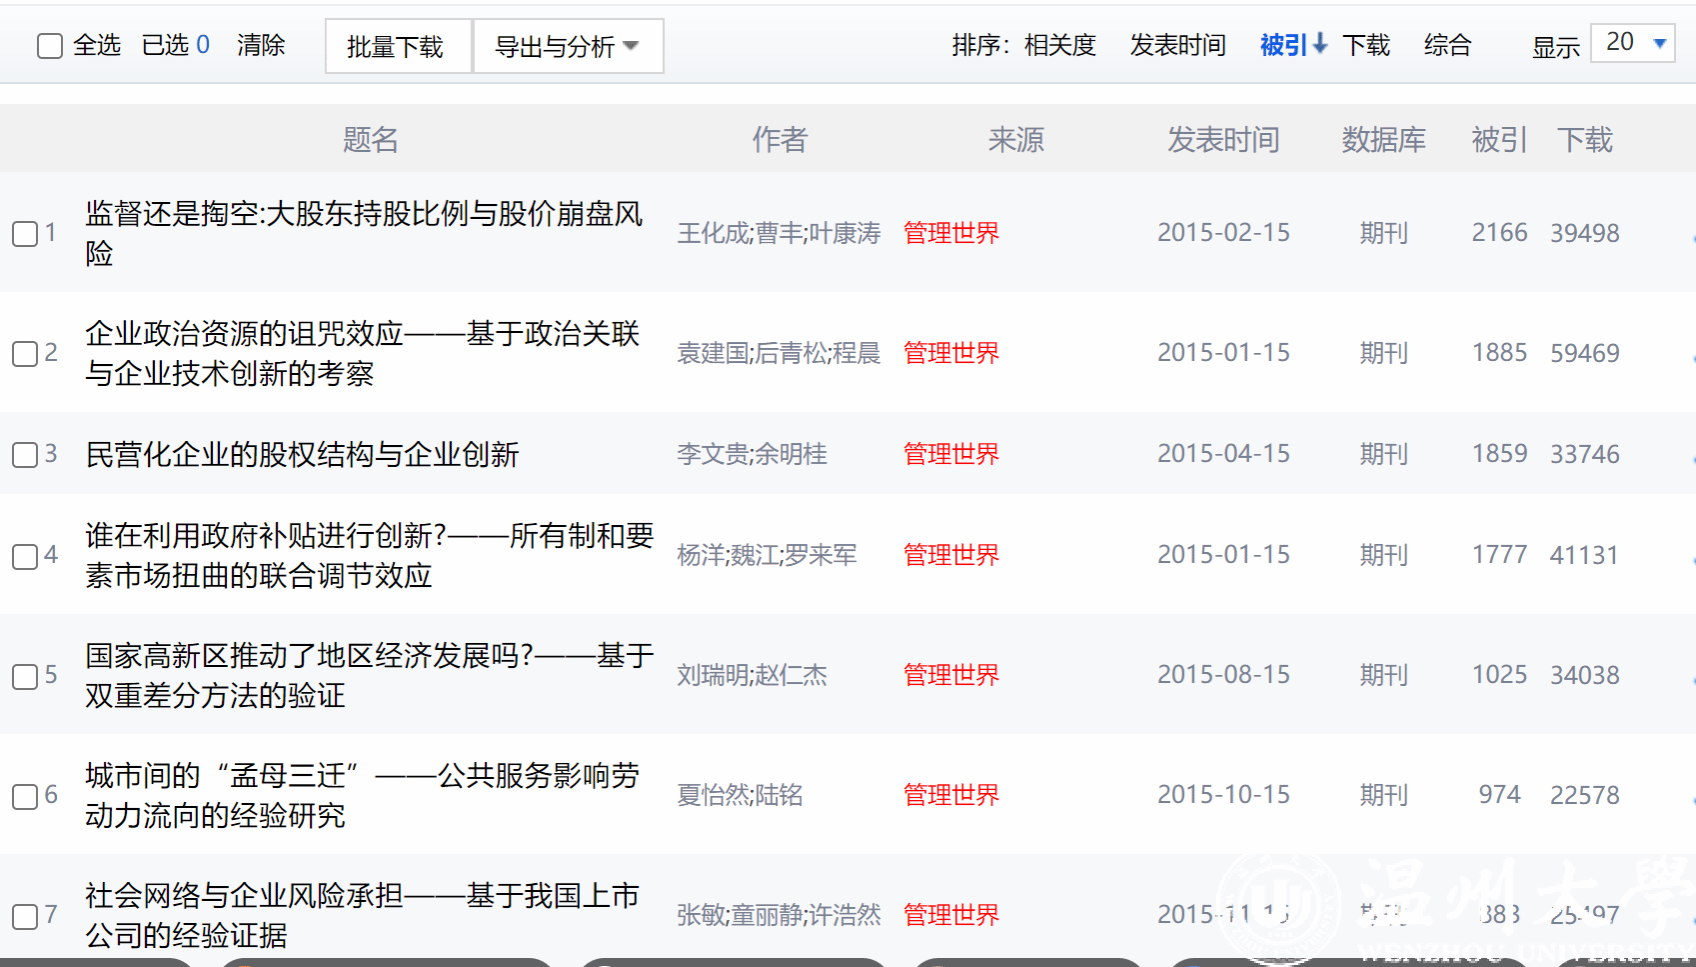Viewport: 1696px width, 967px height.
Task: Click the 被引 descending sort arrow
Action: point(1320,44)
